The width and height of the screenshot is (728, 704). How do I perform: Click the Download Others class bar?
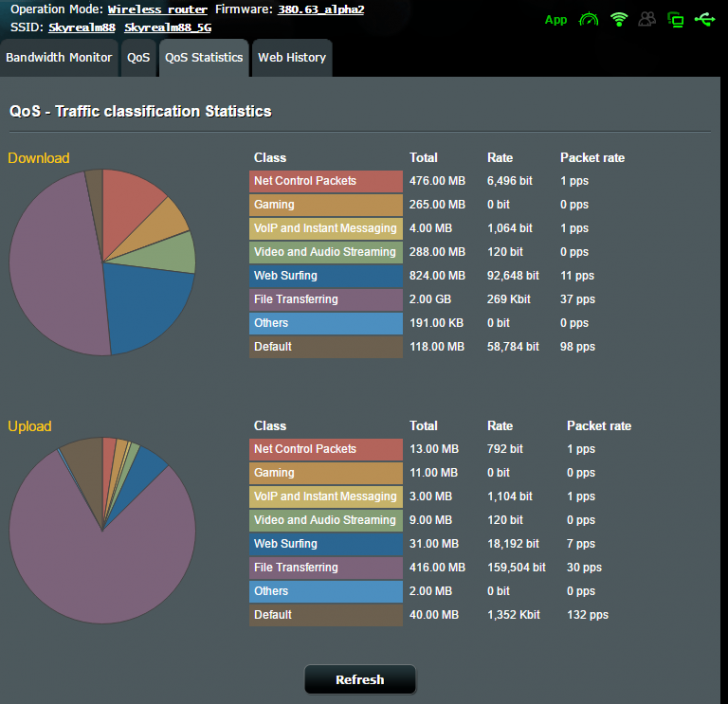pyautogui.click(x=326, y=323)
